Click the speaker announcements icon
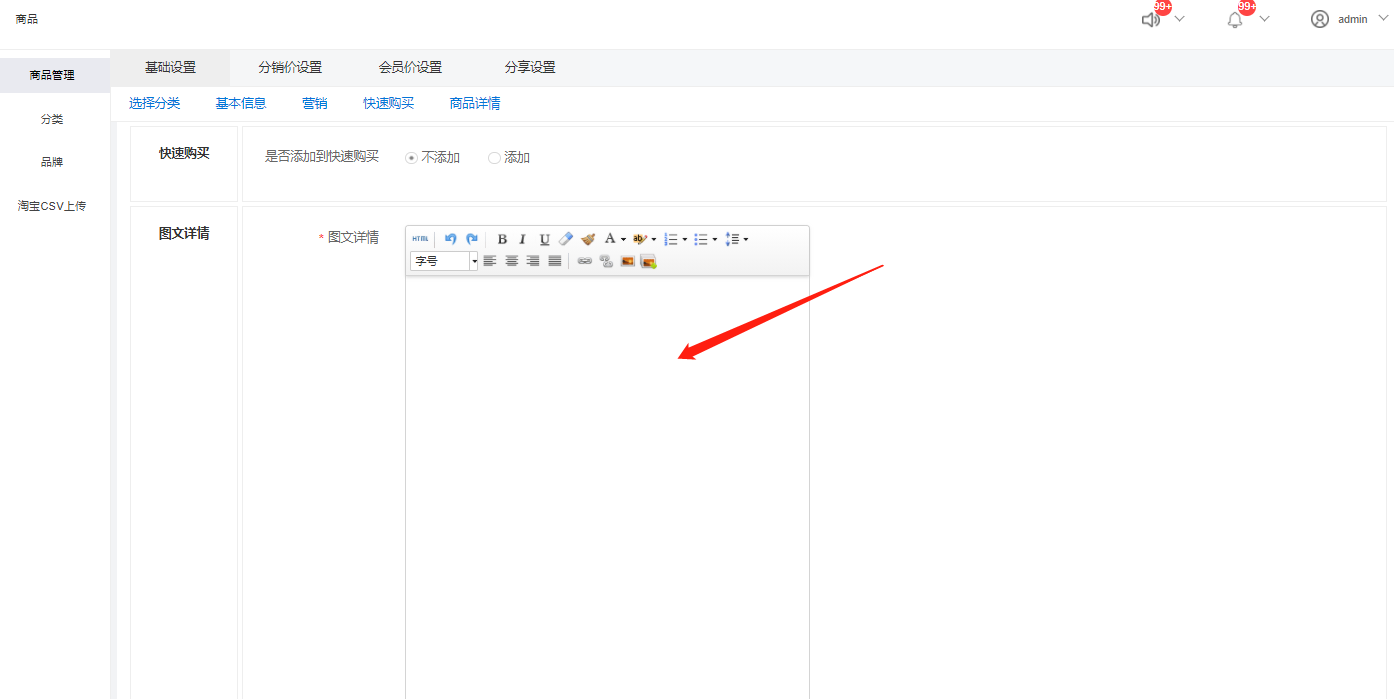The height and width of the screenshot is (699, 1394). click(x=1151, y=19)
